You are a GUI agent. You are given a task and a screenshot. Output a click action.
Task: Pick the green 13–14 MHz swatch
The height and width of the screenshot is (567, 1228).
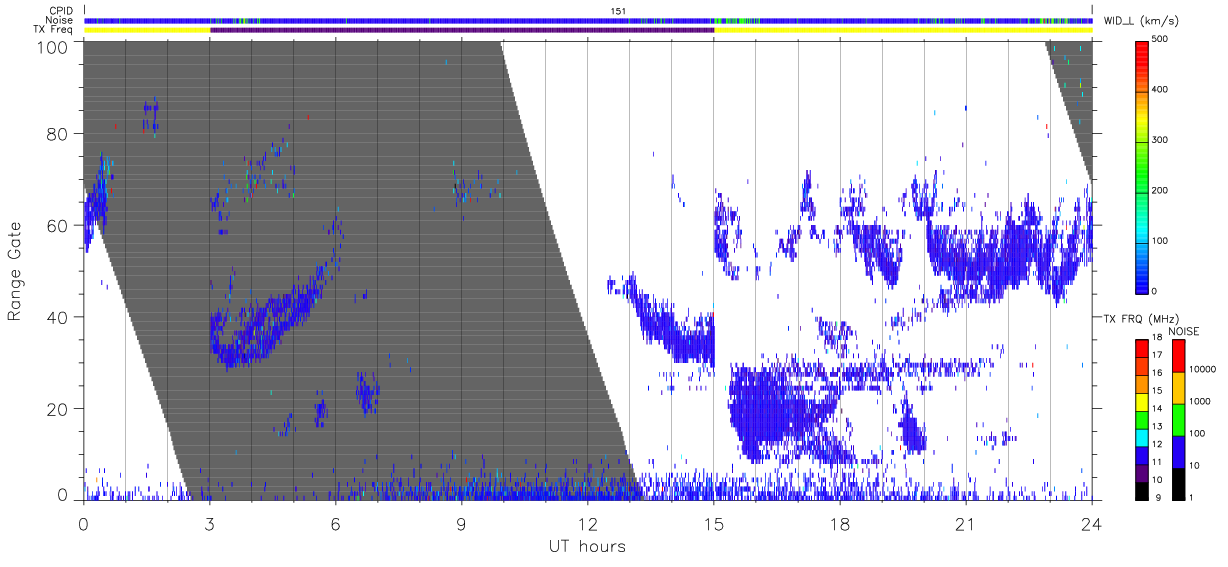tap(1142, 420)
